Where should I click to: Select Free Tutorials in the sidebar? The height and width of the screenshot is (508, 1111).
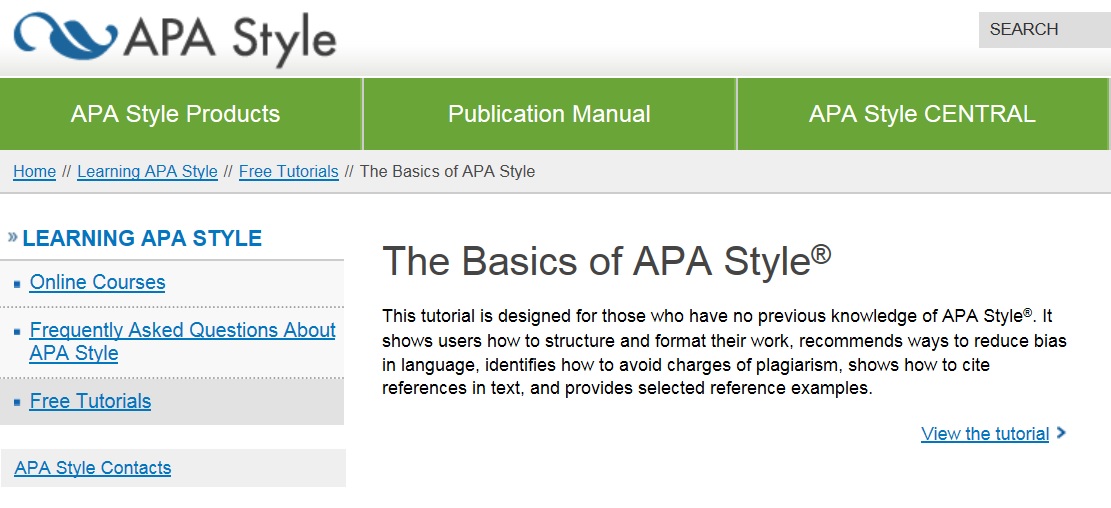[x=90, y=401]
